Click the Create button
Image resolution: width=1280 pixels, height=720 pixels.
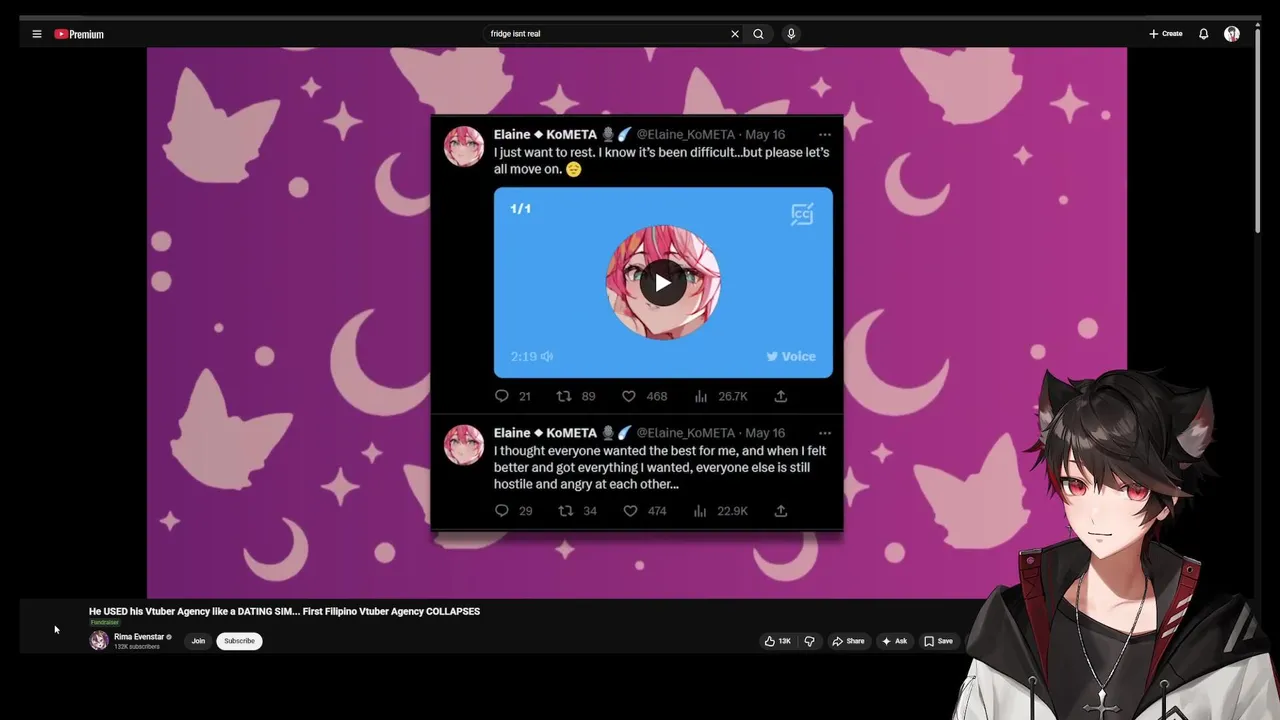pos(1165,34)
